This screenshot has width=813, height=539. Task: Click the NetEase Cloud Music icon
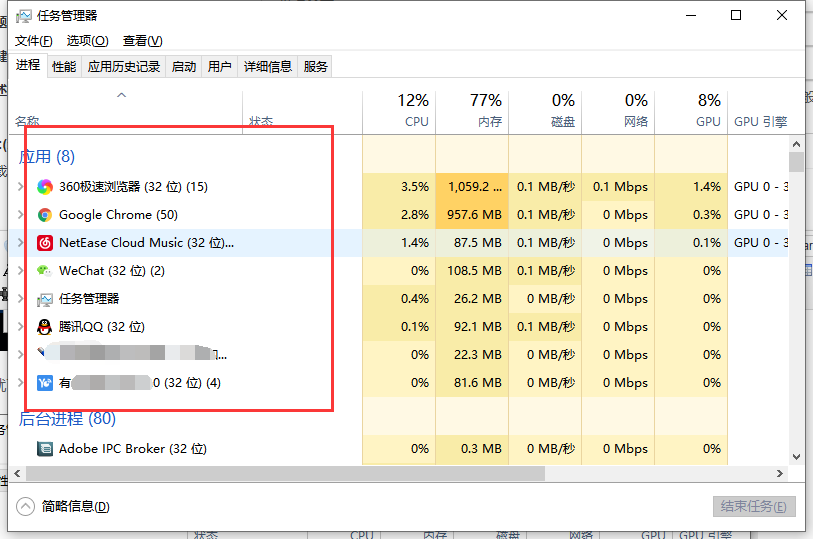[45, 243]
